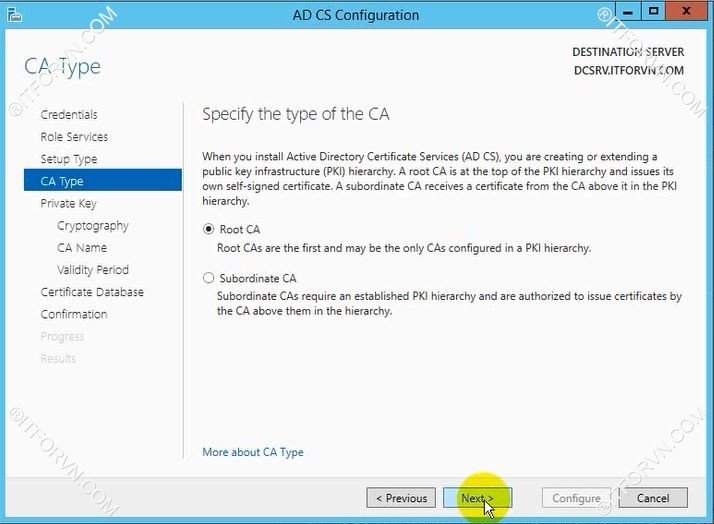Open the Role Services step

pos(74,137)
